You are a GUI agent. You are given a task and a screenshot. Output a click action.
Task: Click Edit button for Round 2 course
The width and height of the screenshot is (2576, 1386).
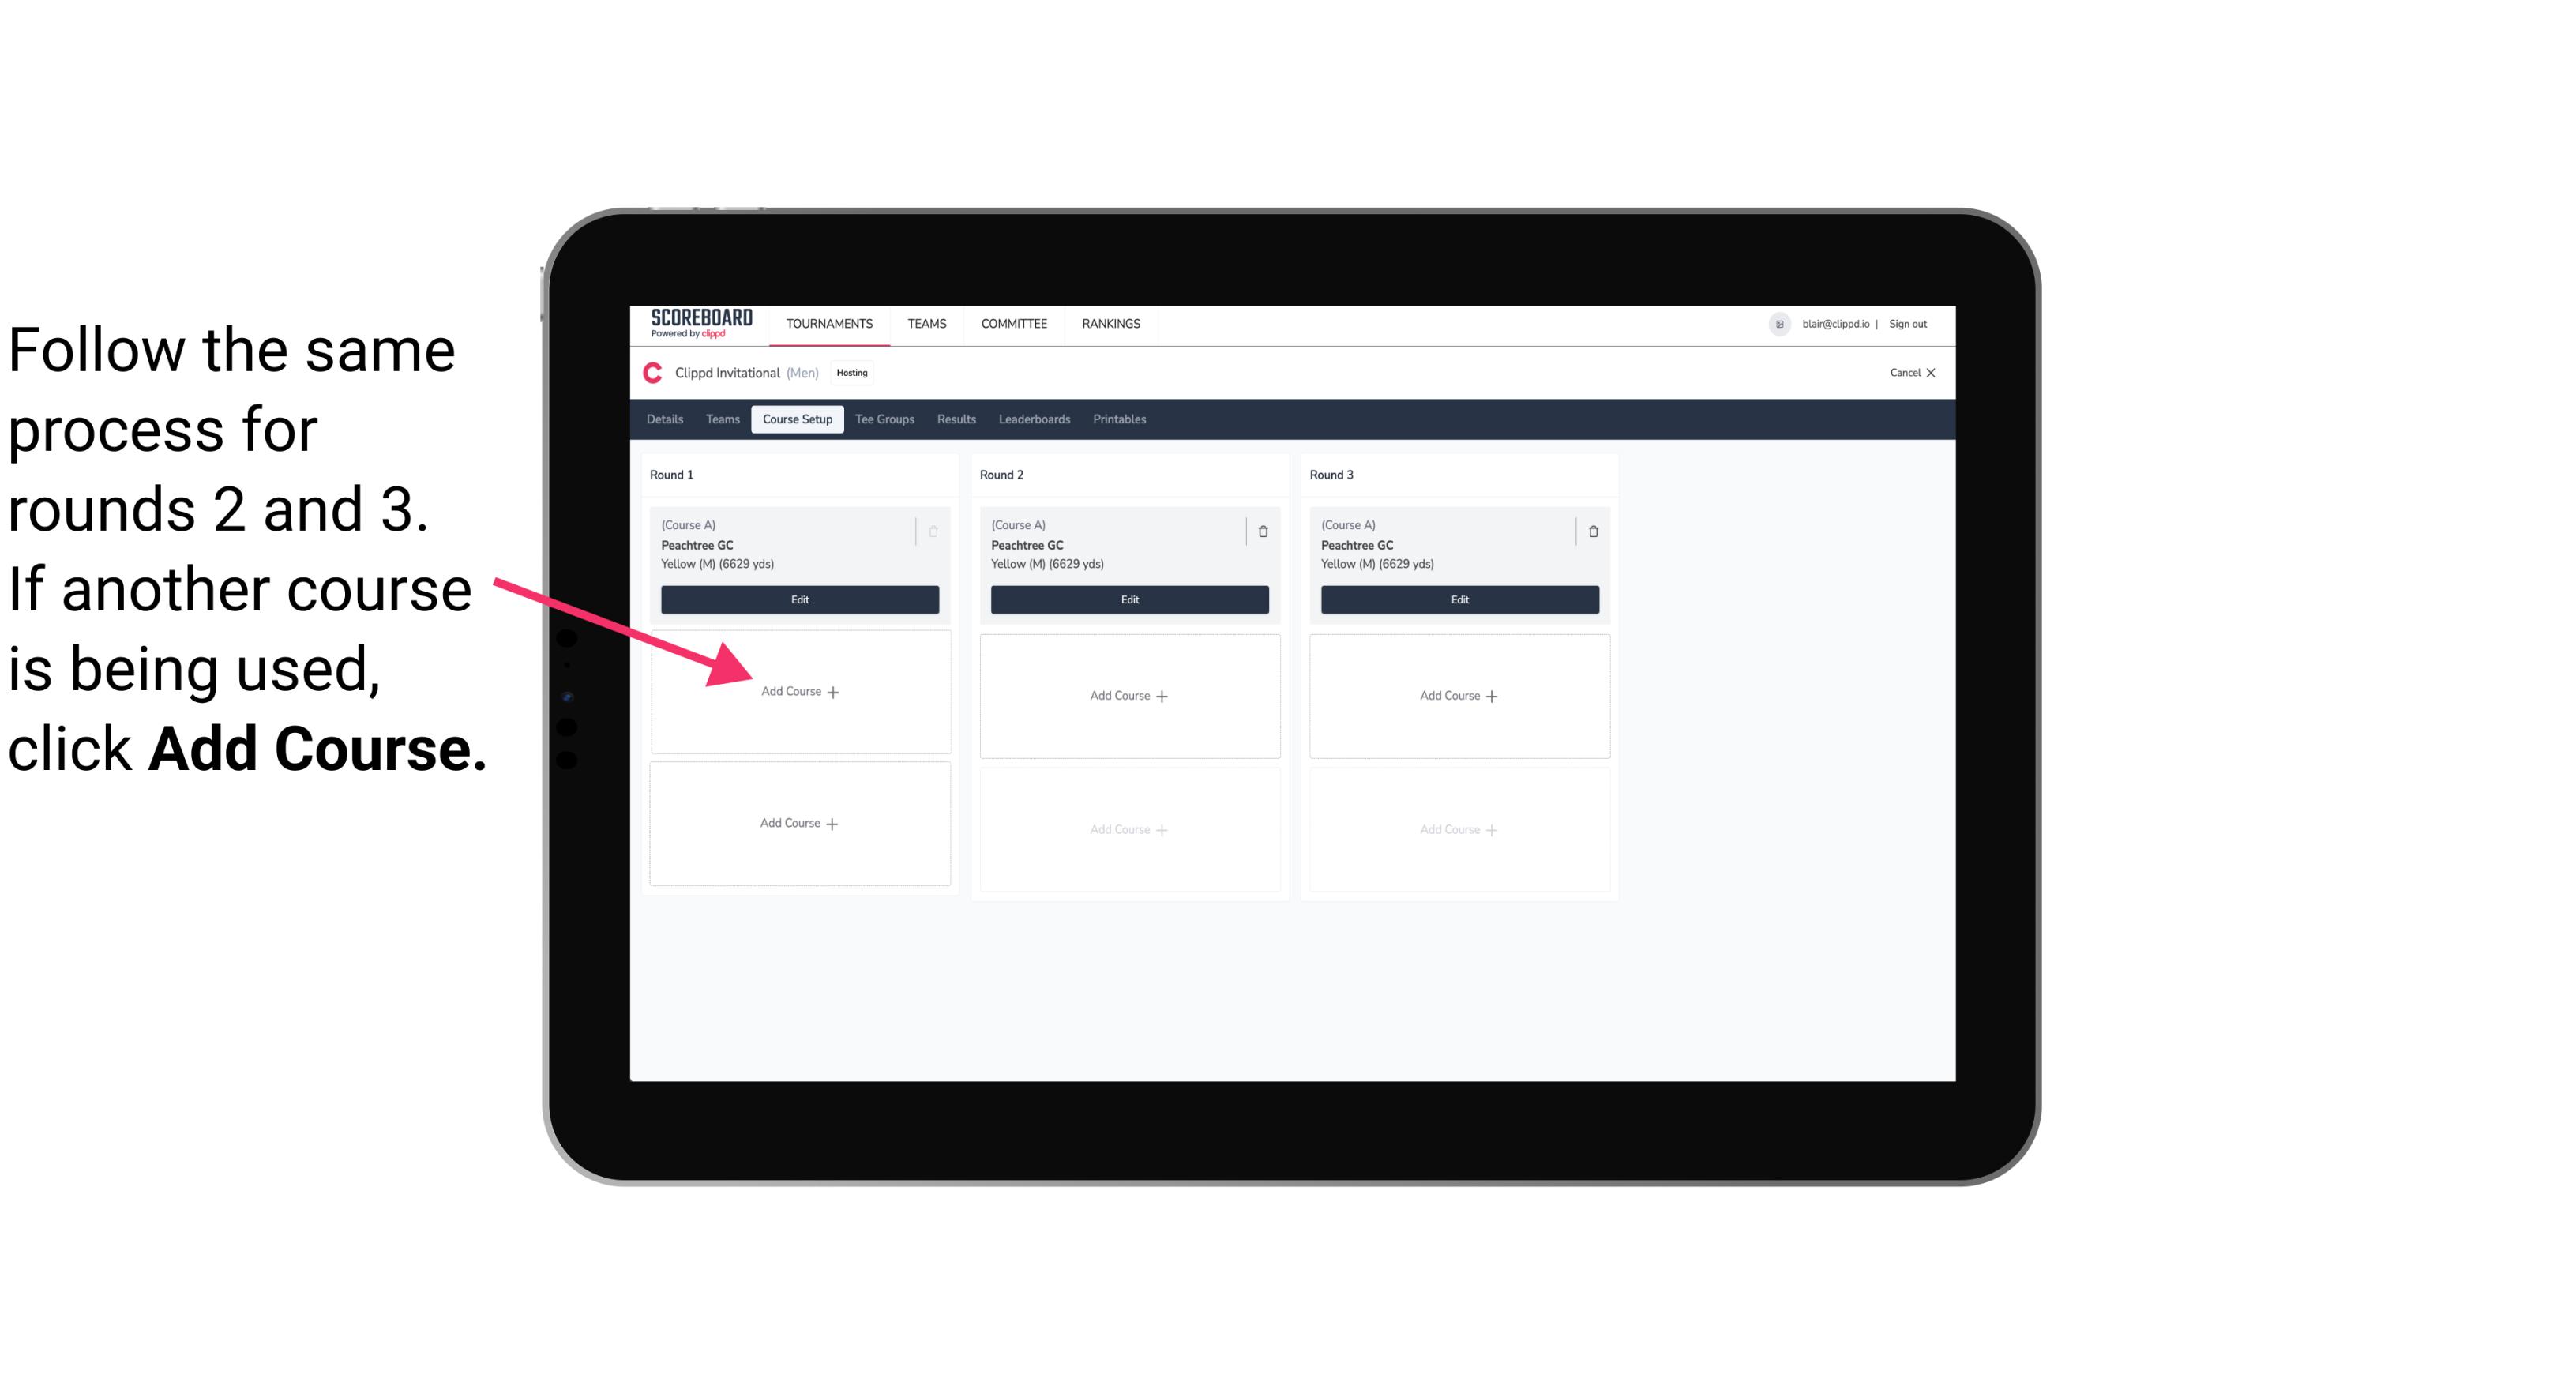[1126, 599]
